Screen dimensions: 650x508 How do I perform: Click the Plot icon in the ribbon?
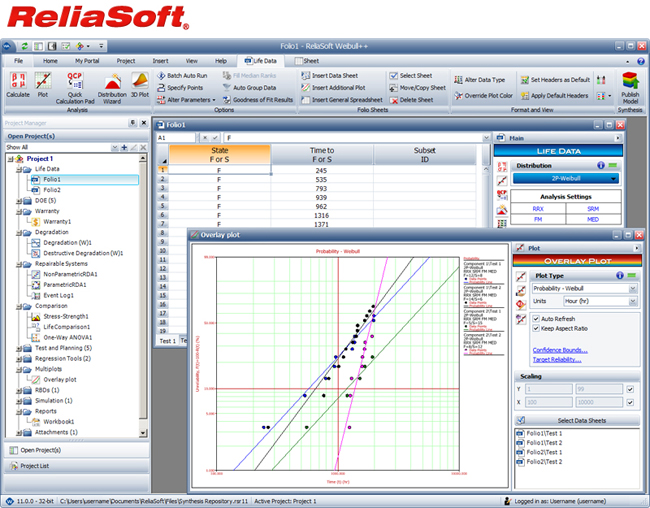click(x=43, y=82)
